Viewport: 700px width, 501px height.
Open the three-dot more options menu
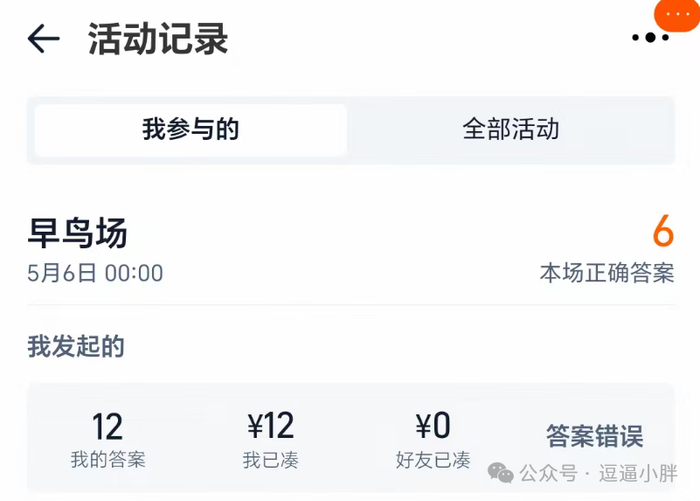[650, 38]
